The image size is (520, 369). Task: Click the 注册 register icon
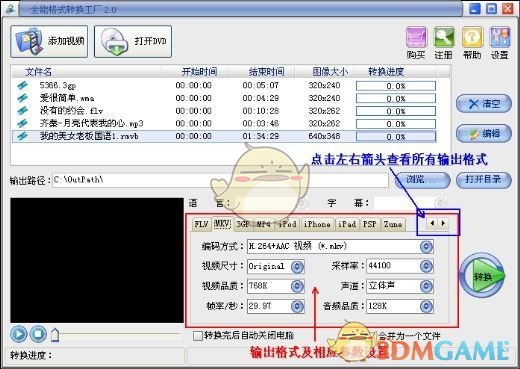[444, 43]
